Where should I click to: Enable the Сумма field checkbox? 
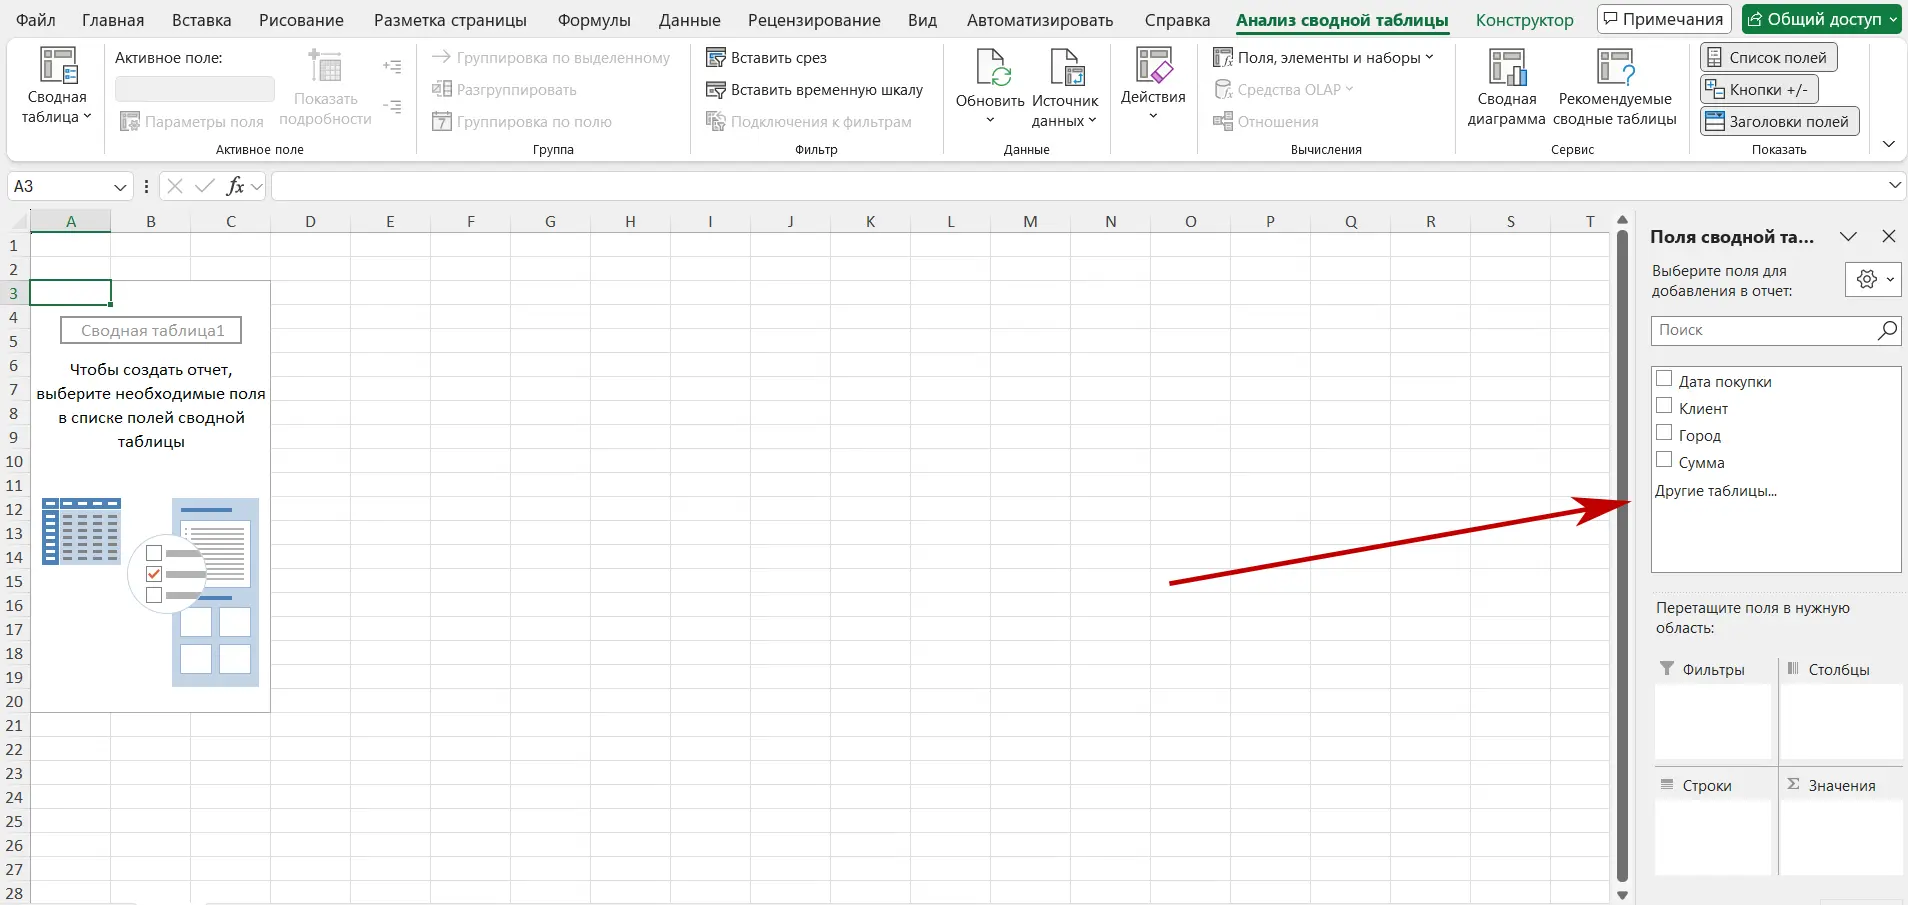[1664, 461]
